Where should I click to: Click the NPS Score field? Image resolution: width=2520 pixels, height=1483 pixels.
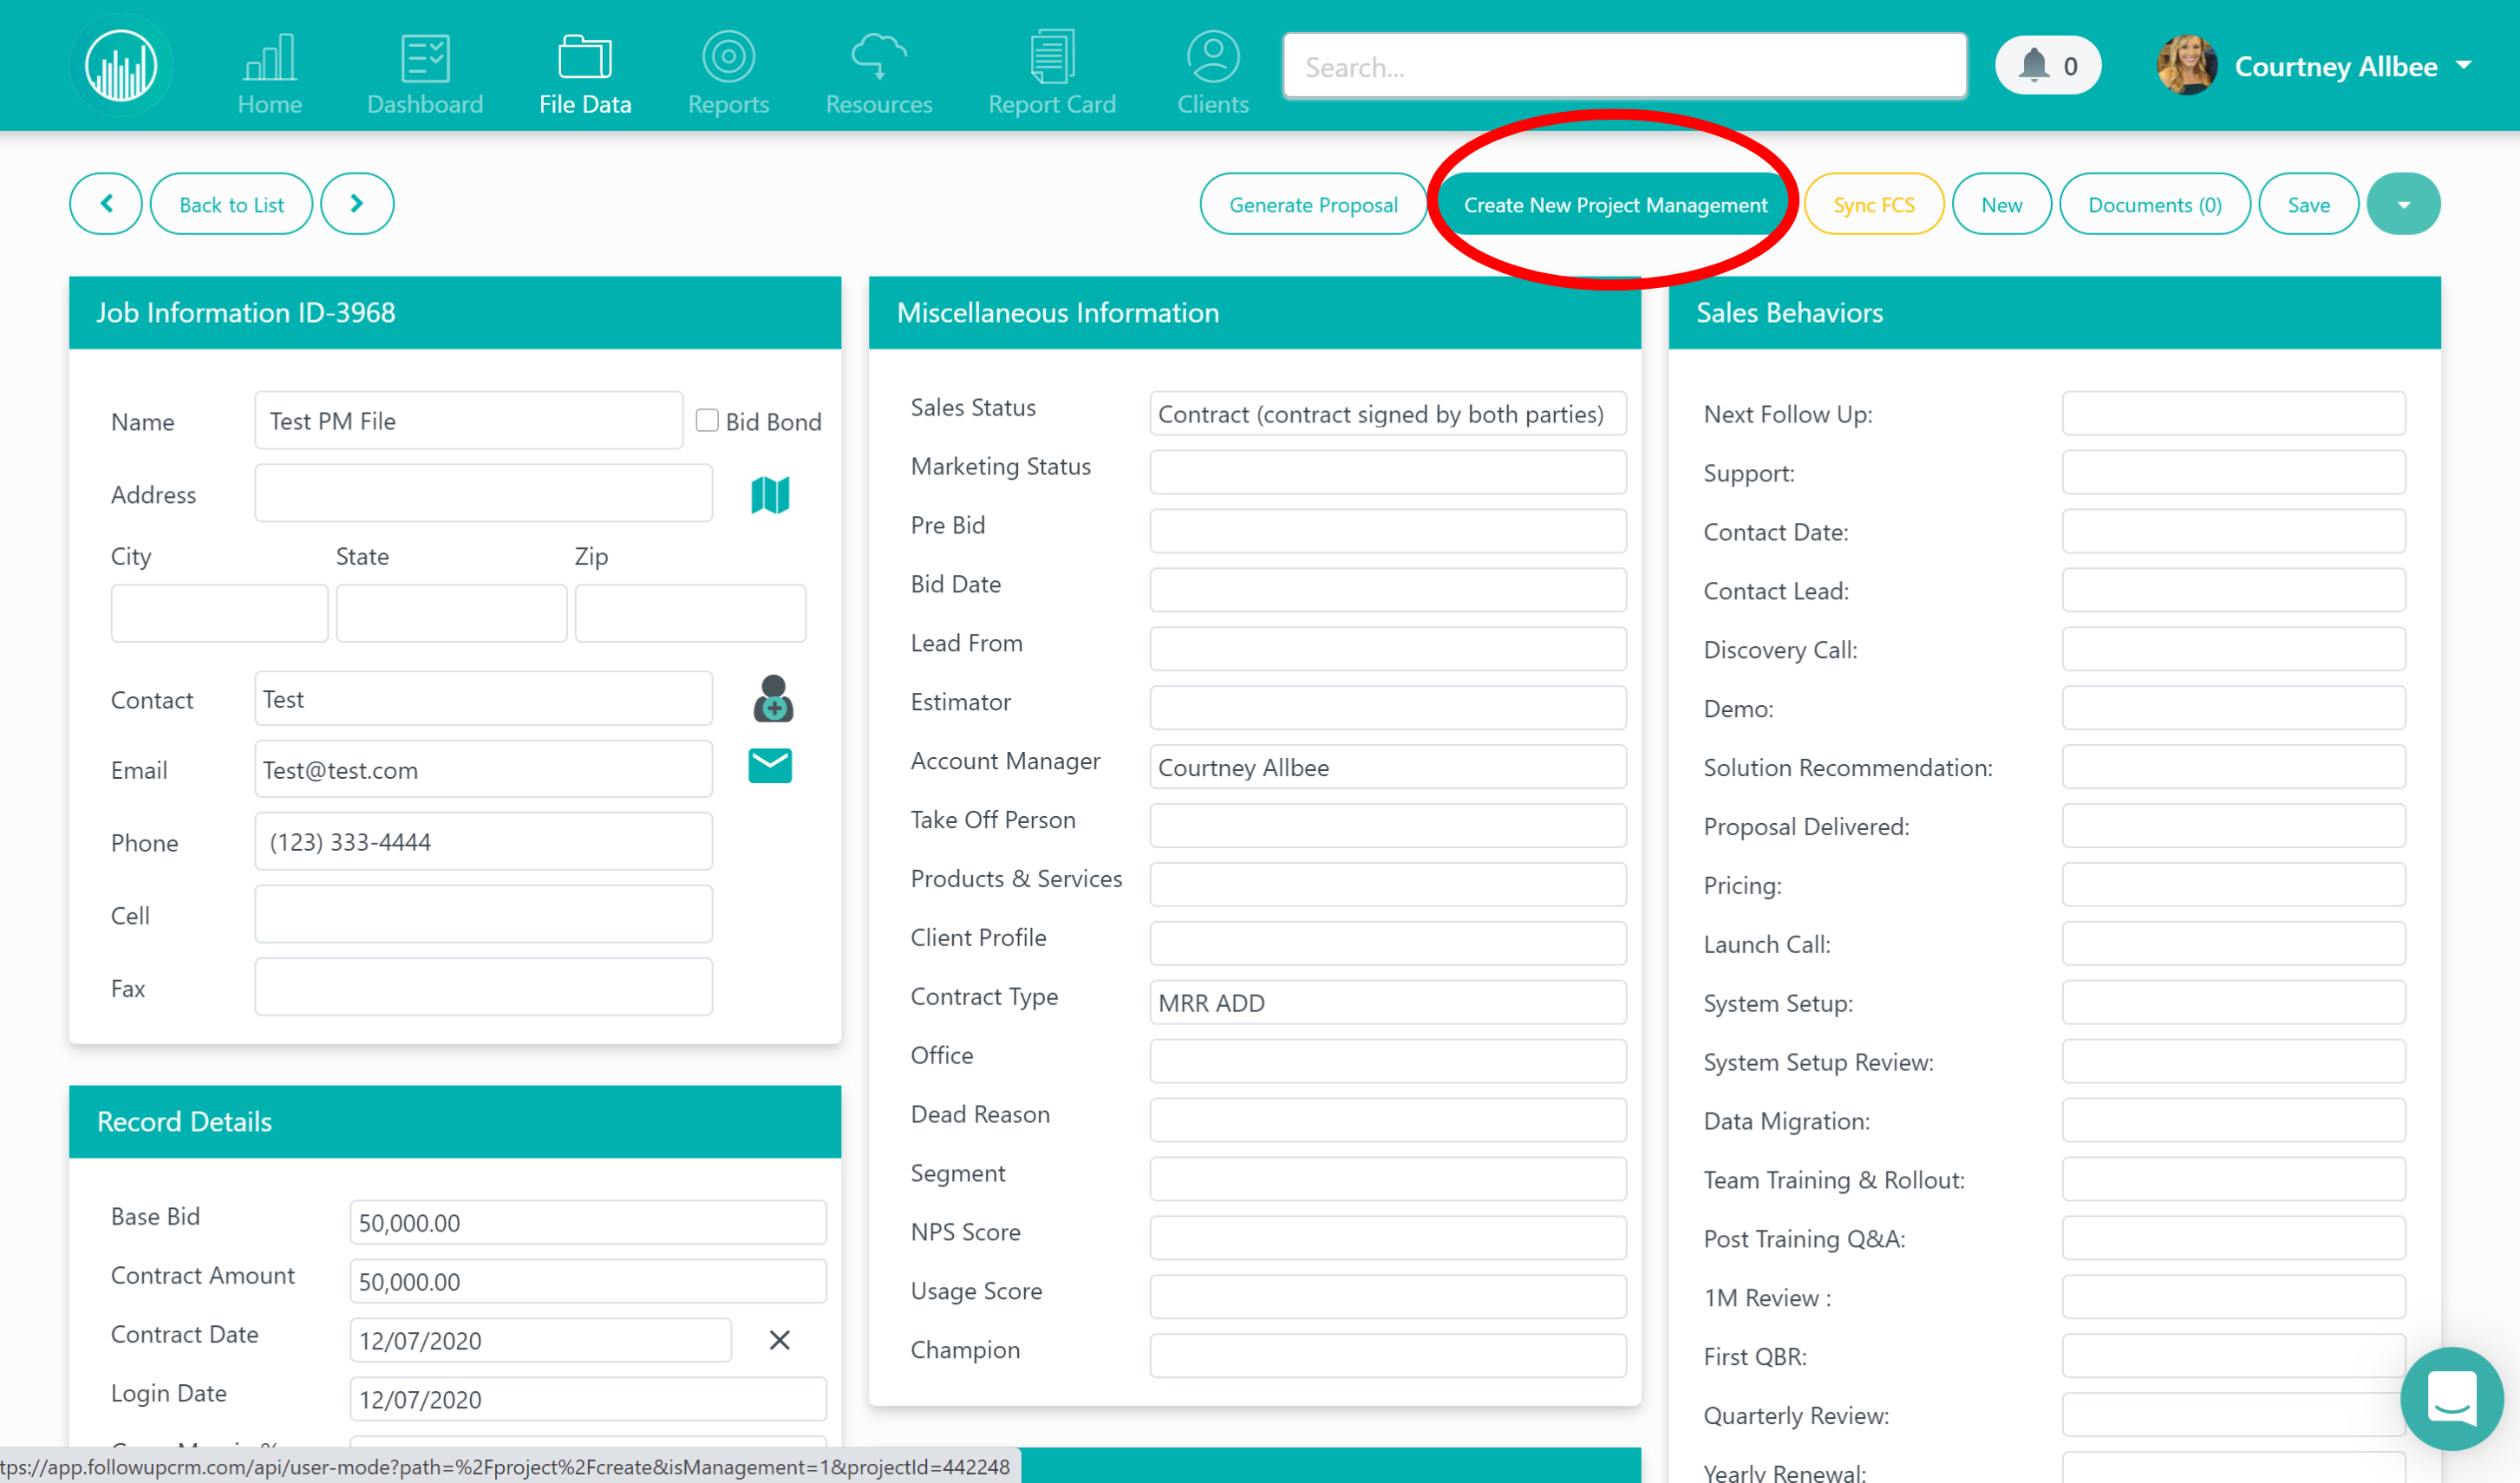point(1388,1238)
